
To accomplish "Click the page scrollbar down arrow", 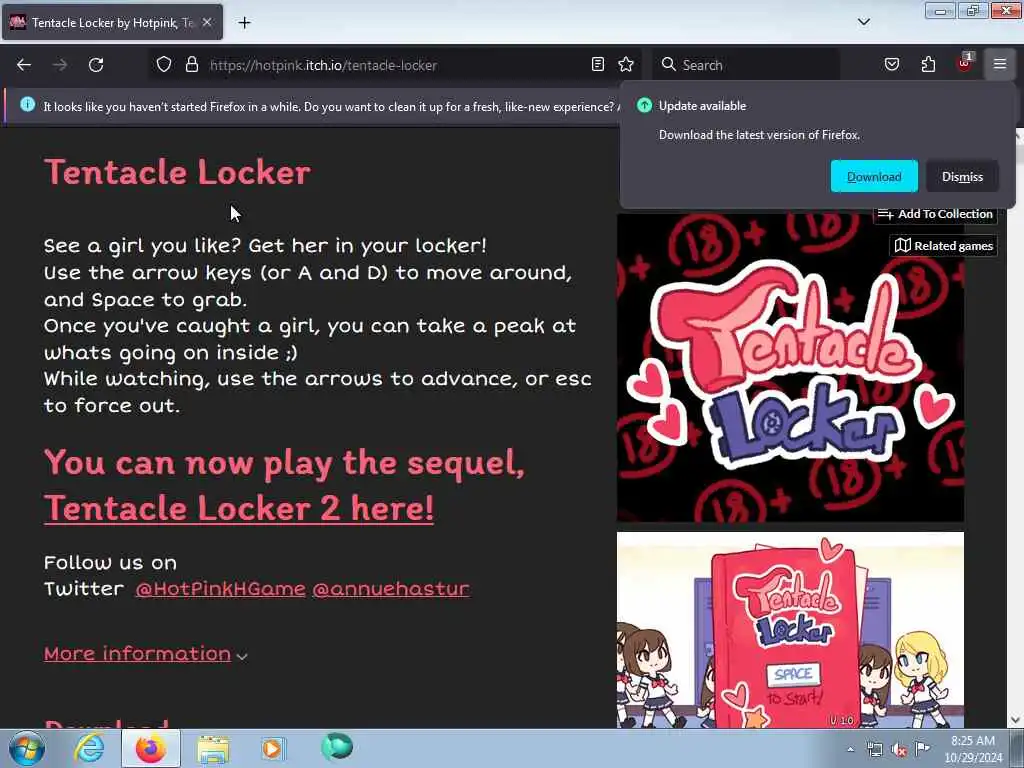I will pos(1016,720).
